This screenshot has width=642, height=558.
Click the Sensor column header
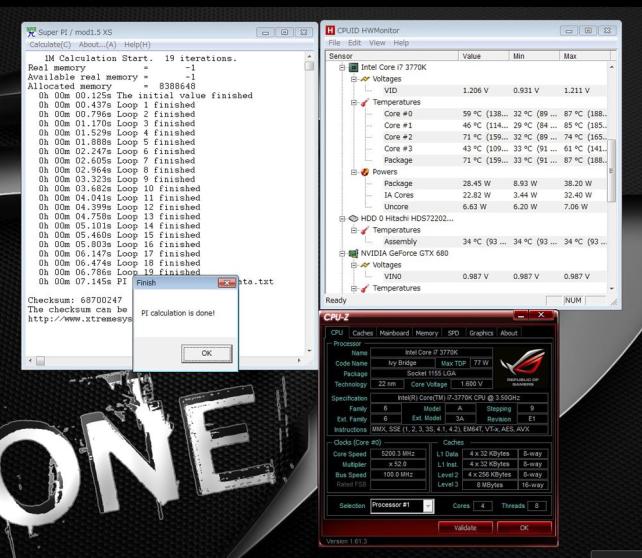tap(392, 56)
